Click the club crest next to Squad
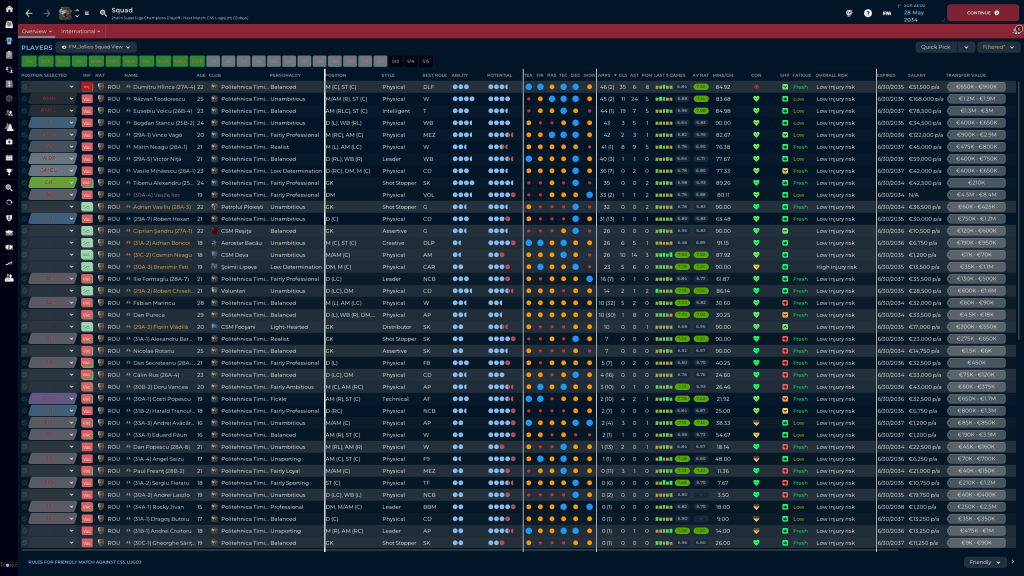This screenshot has height=576, width=1024. pyautogui.click(x=66, y=13)
